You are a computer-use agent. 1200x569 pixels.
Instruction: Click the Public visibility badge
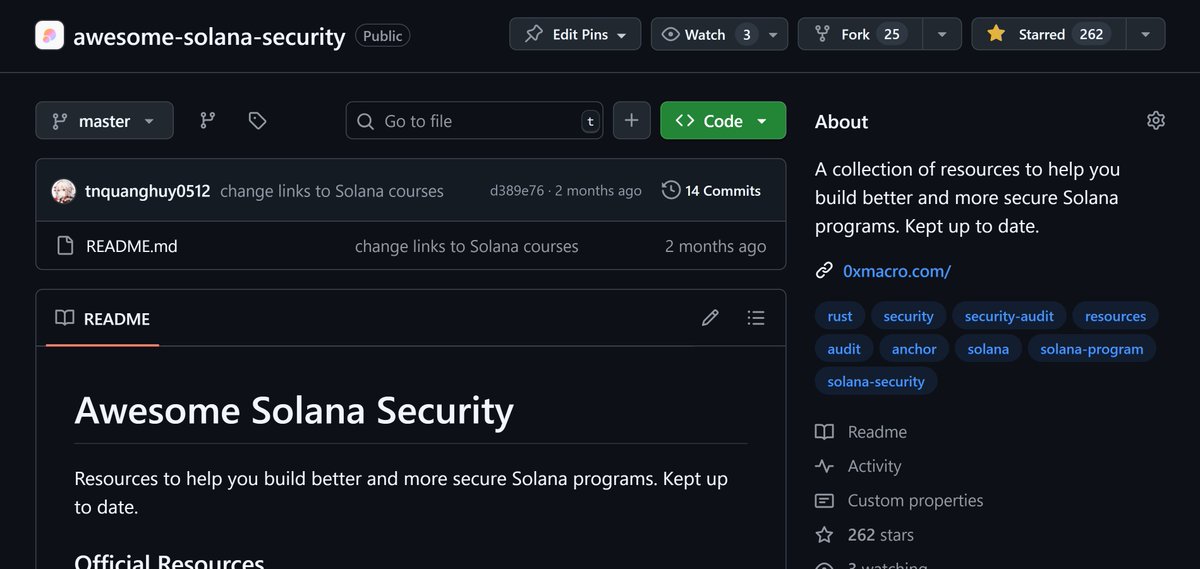(x=382, y=36)
